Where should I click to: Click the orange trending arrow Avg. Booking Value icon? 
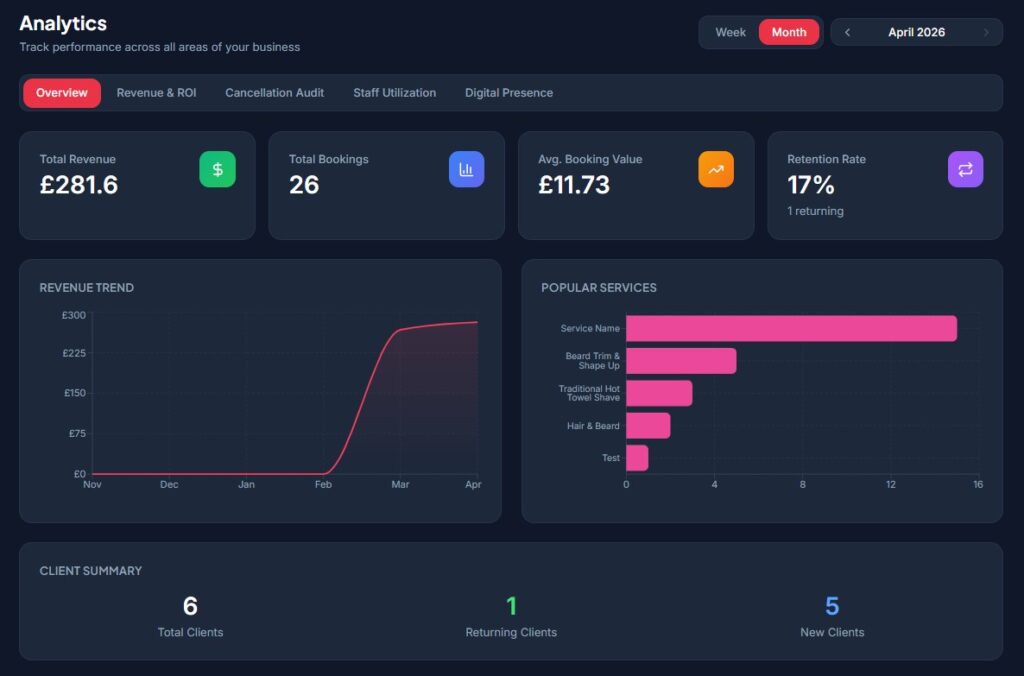click(716, 169)
